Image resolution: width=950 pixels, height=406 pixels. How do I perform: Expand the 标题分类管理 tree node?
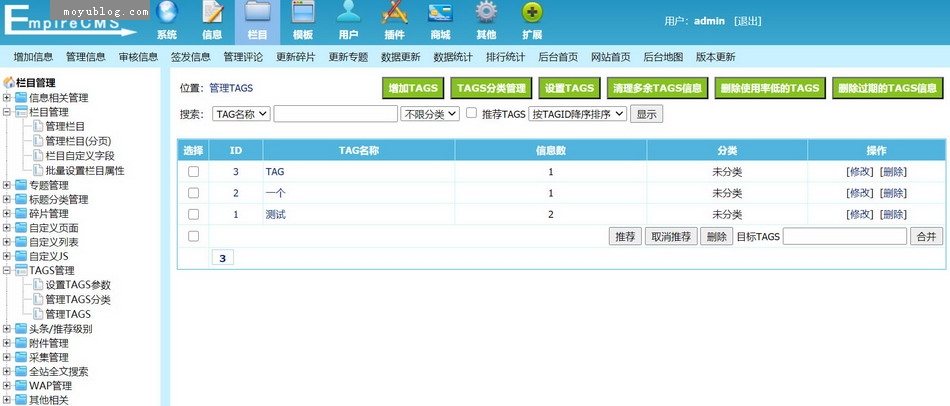click(x=7, y=199)
